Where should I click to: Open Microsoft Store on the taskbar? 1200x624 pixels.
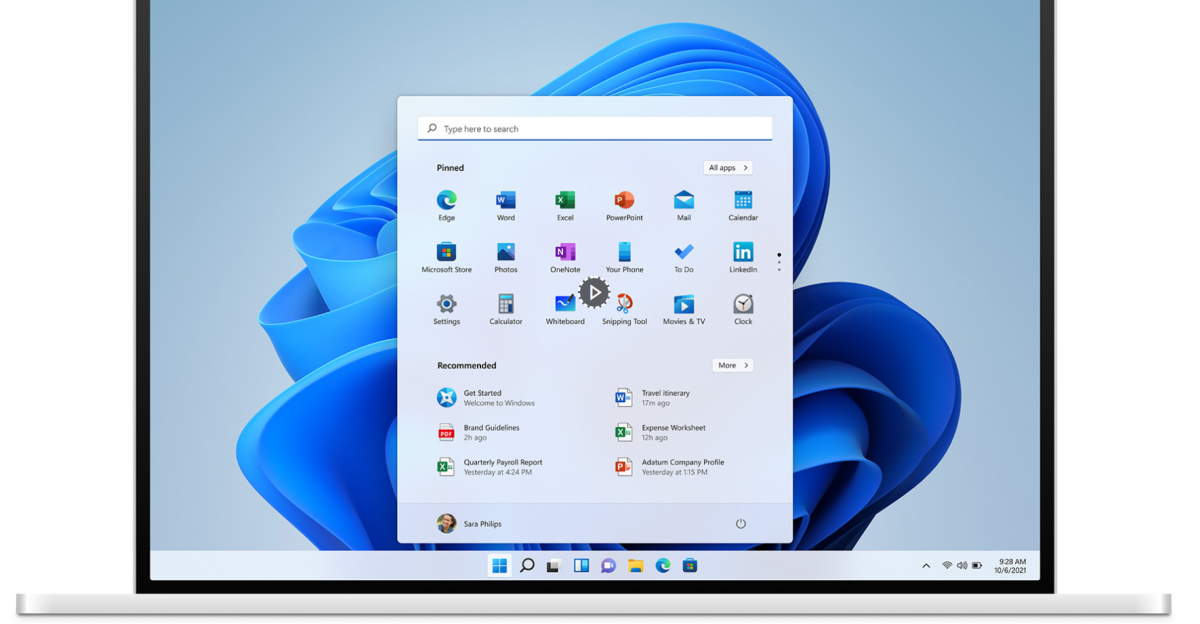point(689,566)
